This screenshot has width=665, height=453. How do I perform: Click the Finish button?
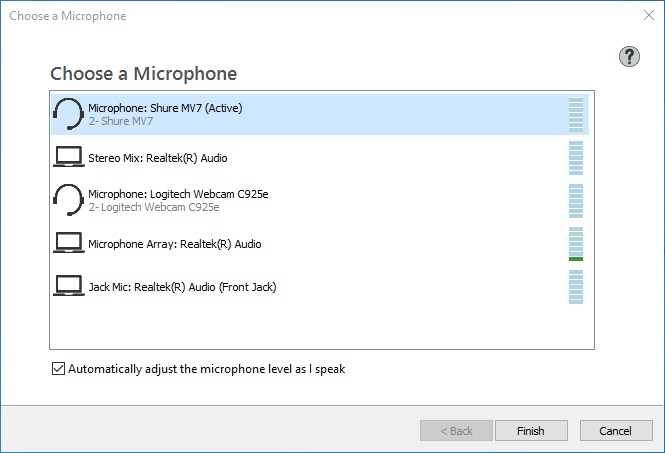coord(531,431)
